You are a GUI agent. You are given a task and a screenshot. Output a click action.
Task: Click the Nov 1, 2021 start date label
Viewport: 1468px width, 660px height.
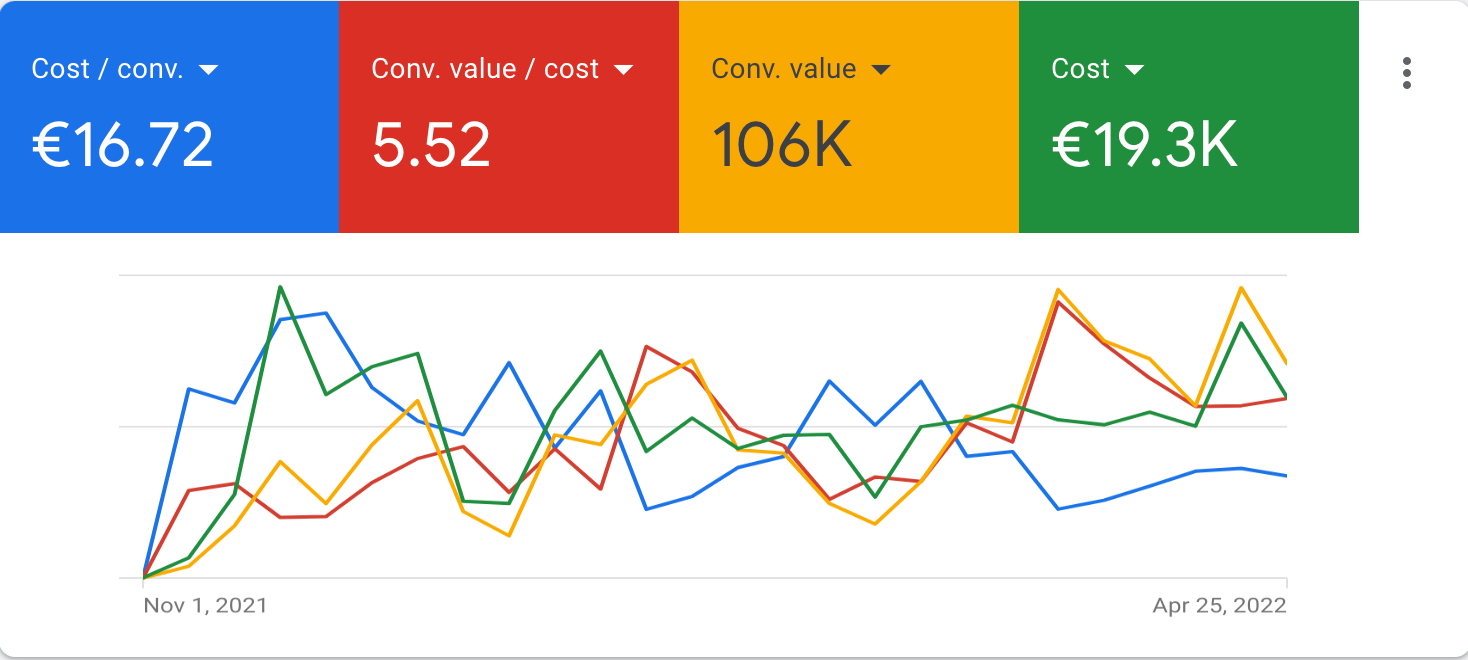click(205, 605)
